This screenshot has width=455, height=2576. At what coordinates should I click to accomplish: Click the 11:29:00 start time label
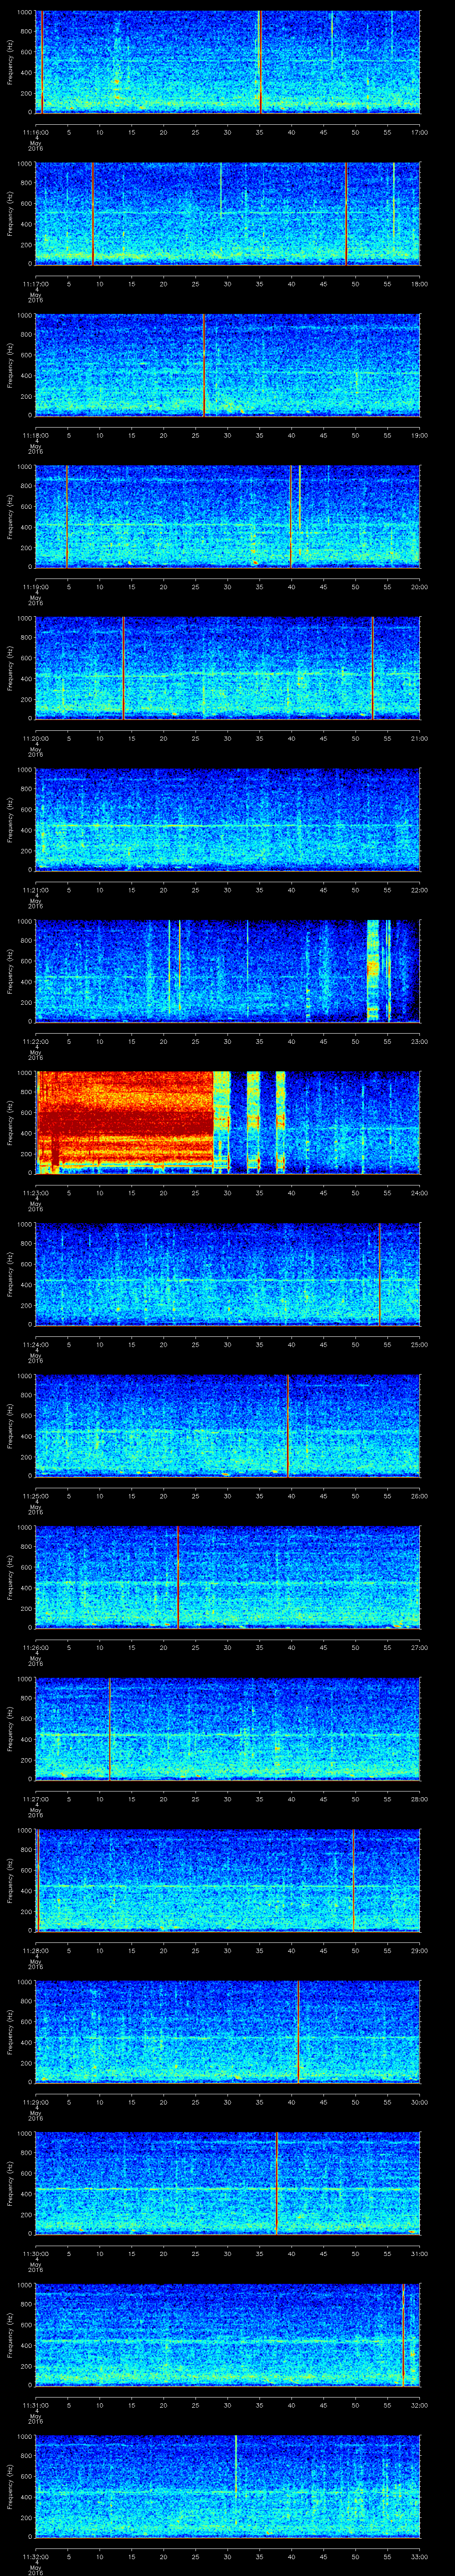click(36, 2101)
